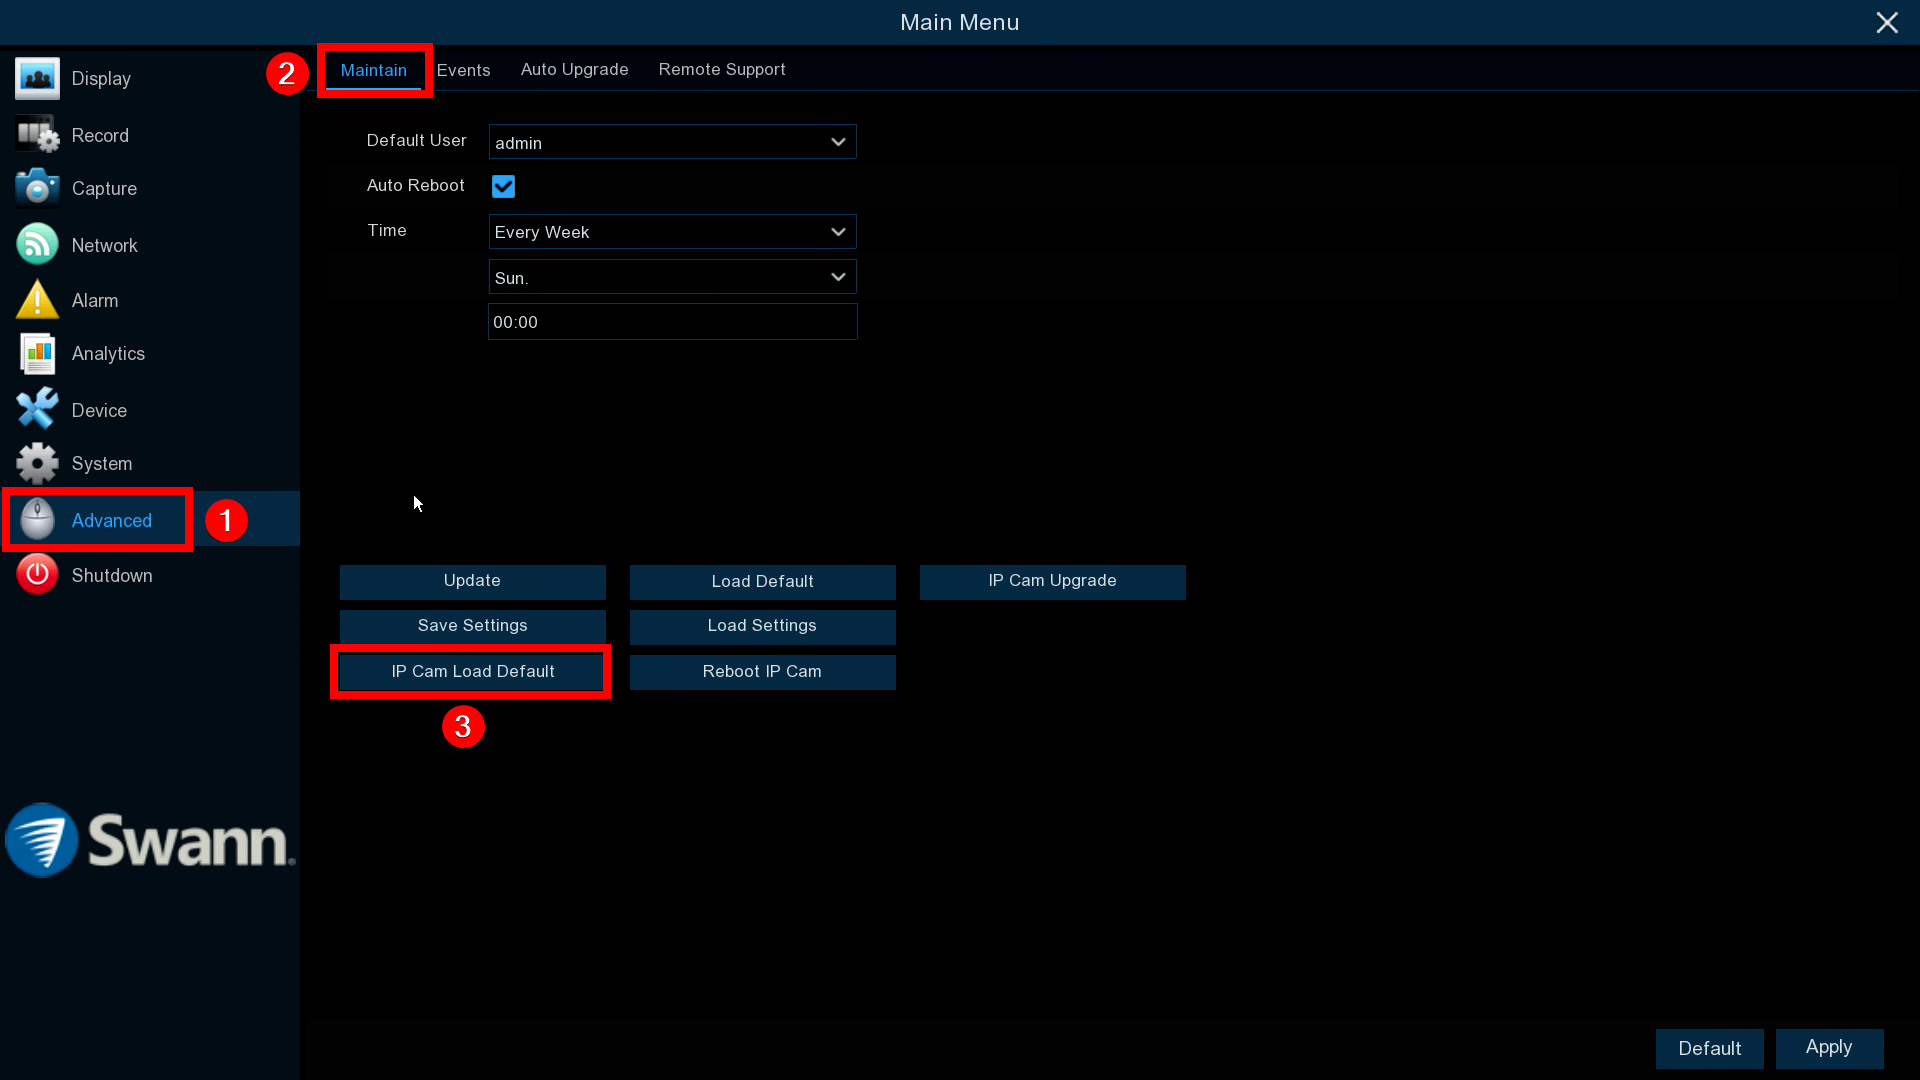This screenshot has height=1080, width=1920.
Task: Click the IP Cam Load Default button
Action: [x=472, y=672]
